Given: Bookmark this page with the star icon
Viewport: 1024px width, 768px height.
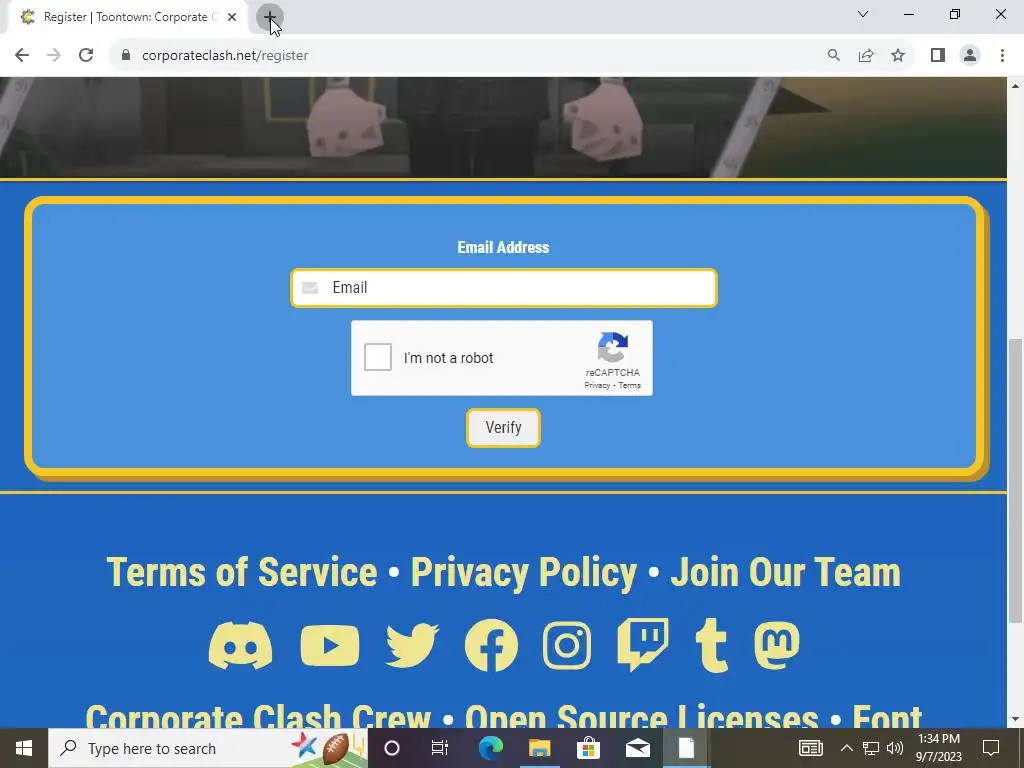Looking at the screenshot, I should pyautogui.click(x=898, y=56).
